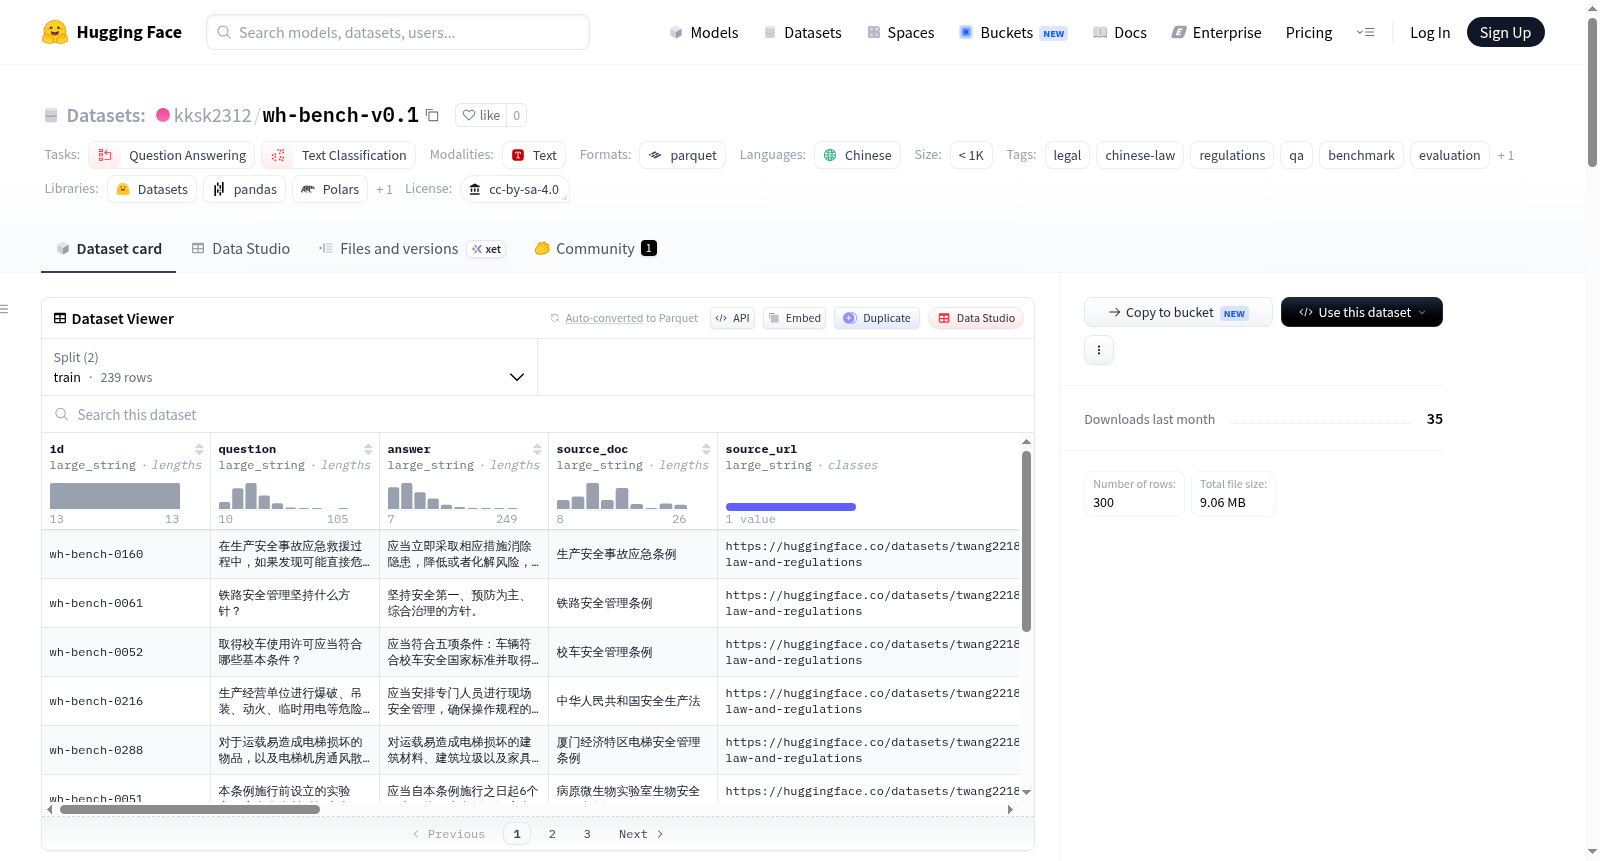Viewport: 1600px width, 861px height.
Task: Click the Hugging Face logo icon
Action: pyautogui.click(x=55, y=32)
